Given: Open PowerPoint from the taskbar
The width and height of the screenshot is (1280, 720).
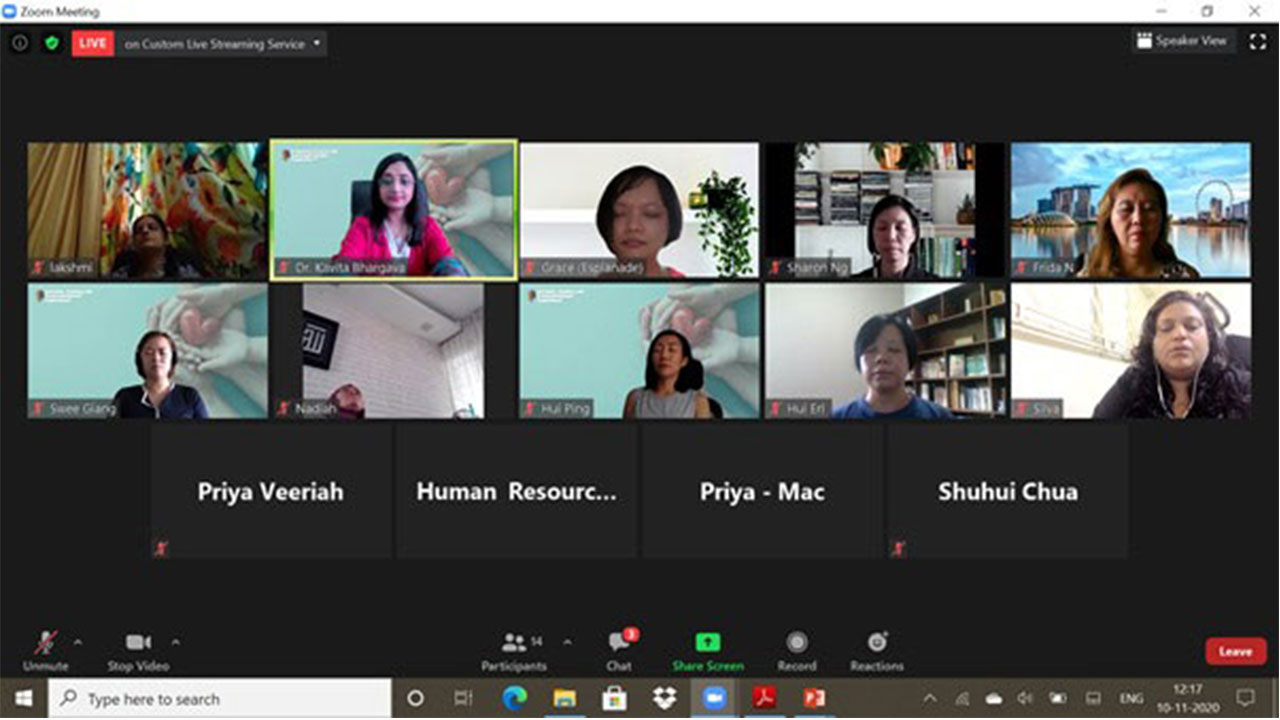Looking at the screenshot, I should 814,698.
